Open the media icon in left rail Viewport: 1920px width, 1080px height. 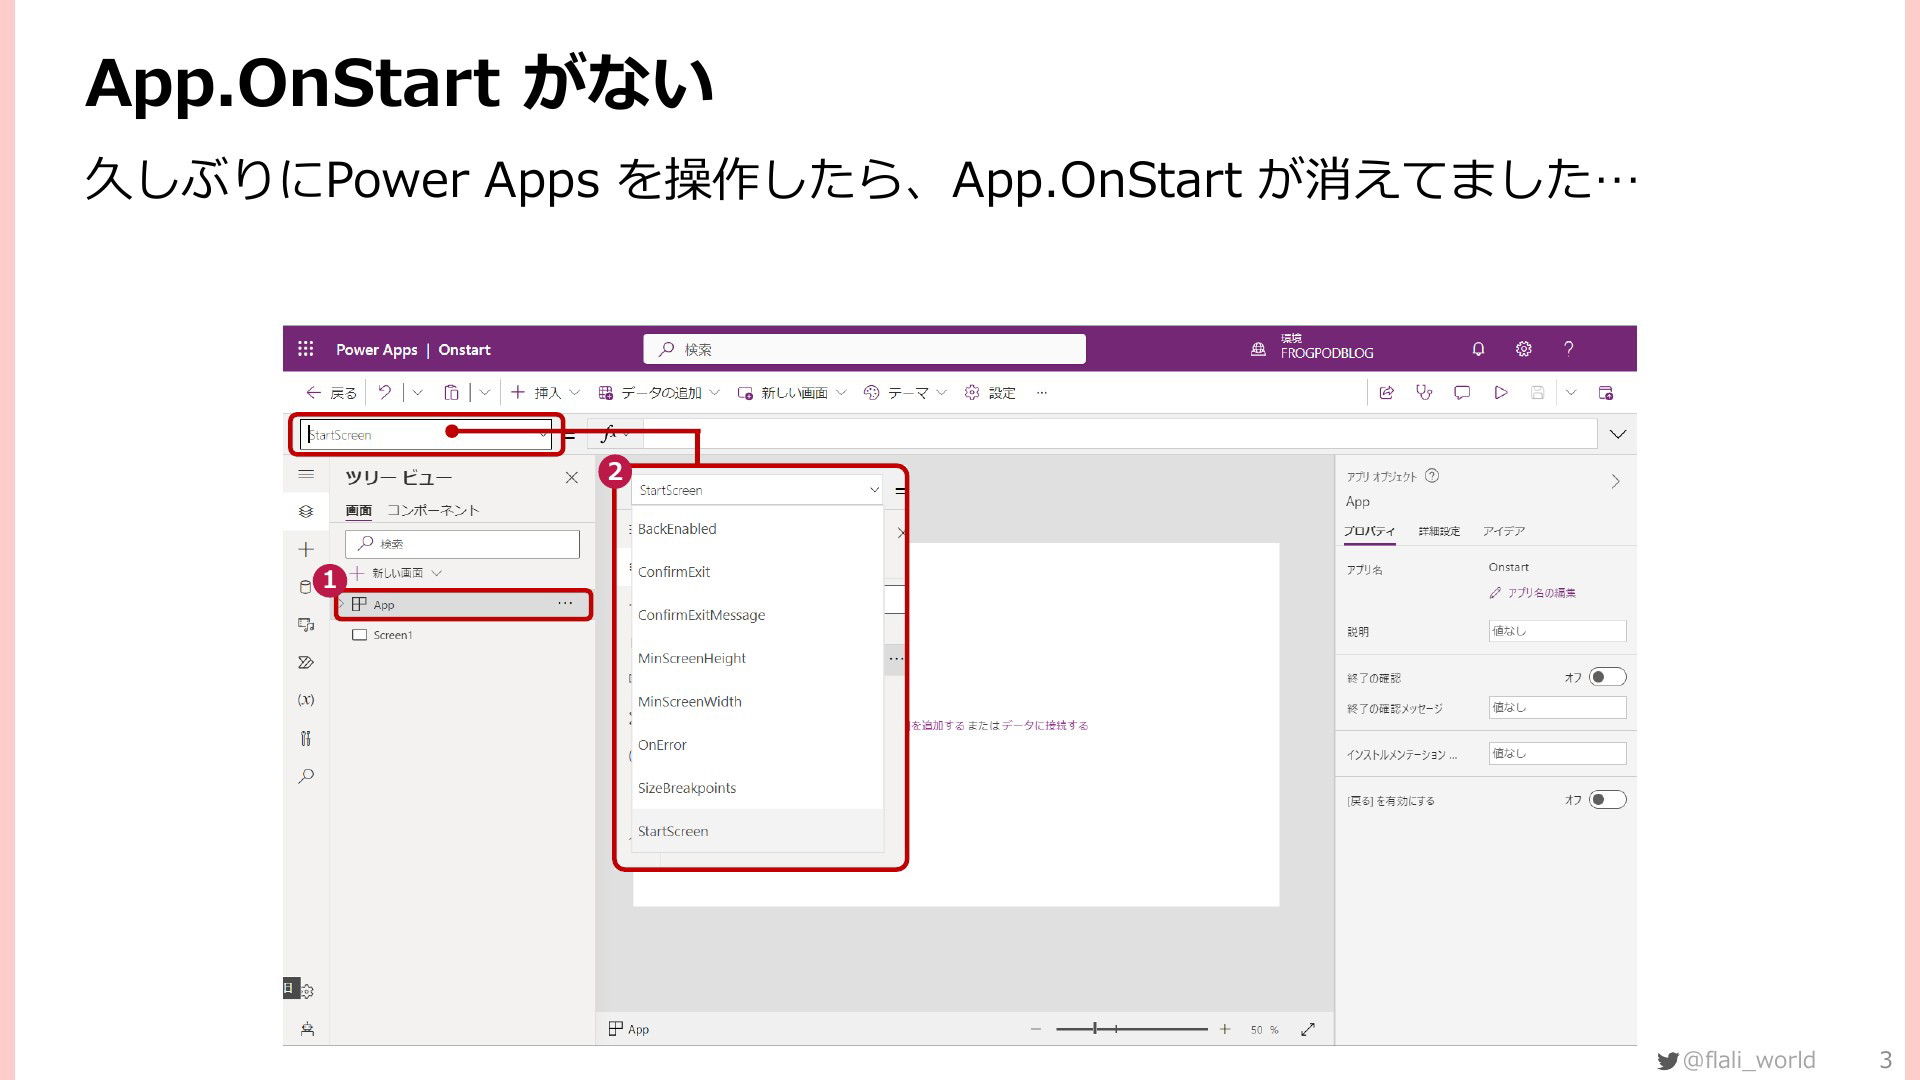tap(306, 625)
